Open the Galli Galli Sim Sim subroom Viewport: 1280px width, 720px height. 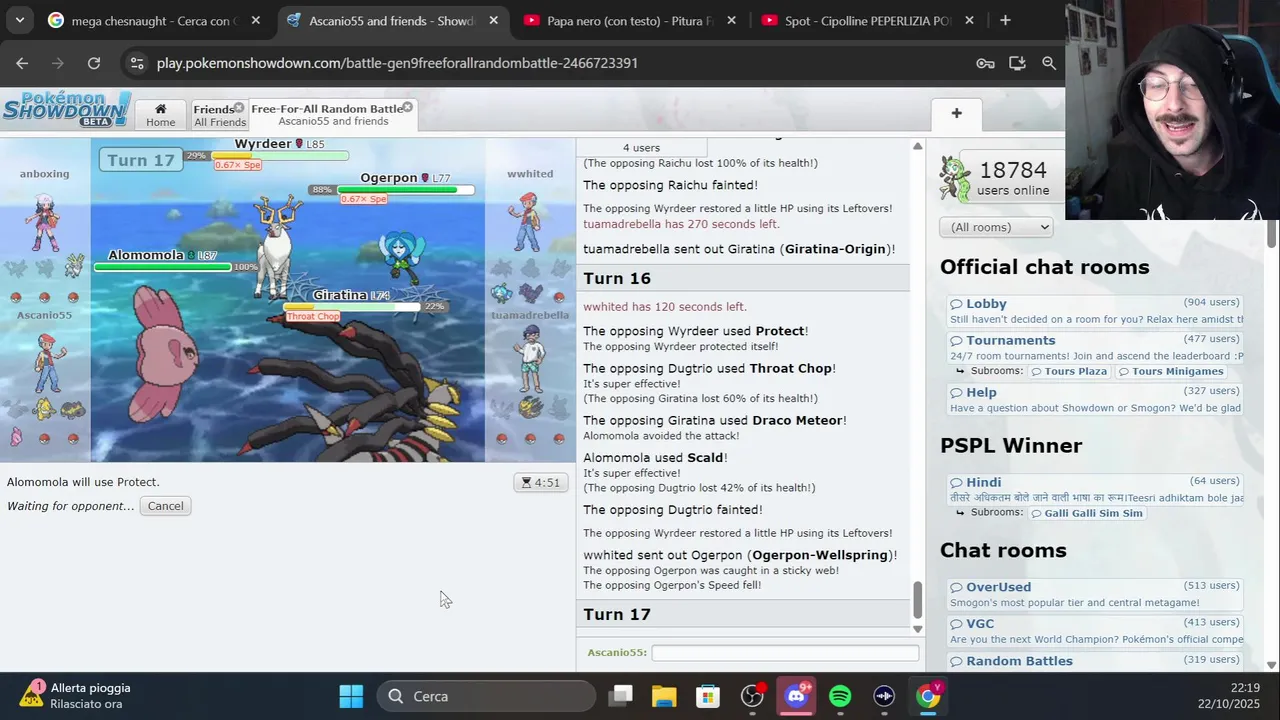click(x=1086, y=513)
